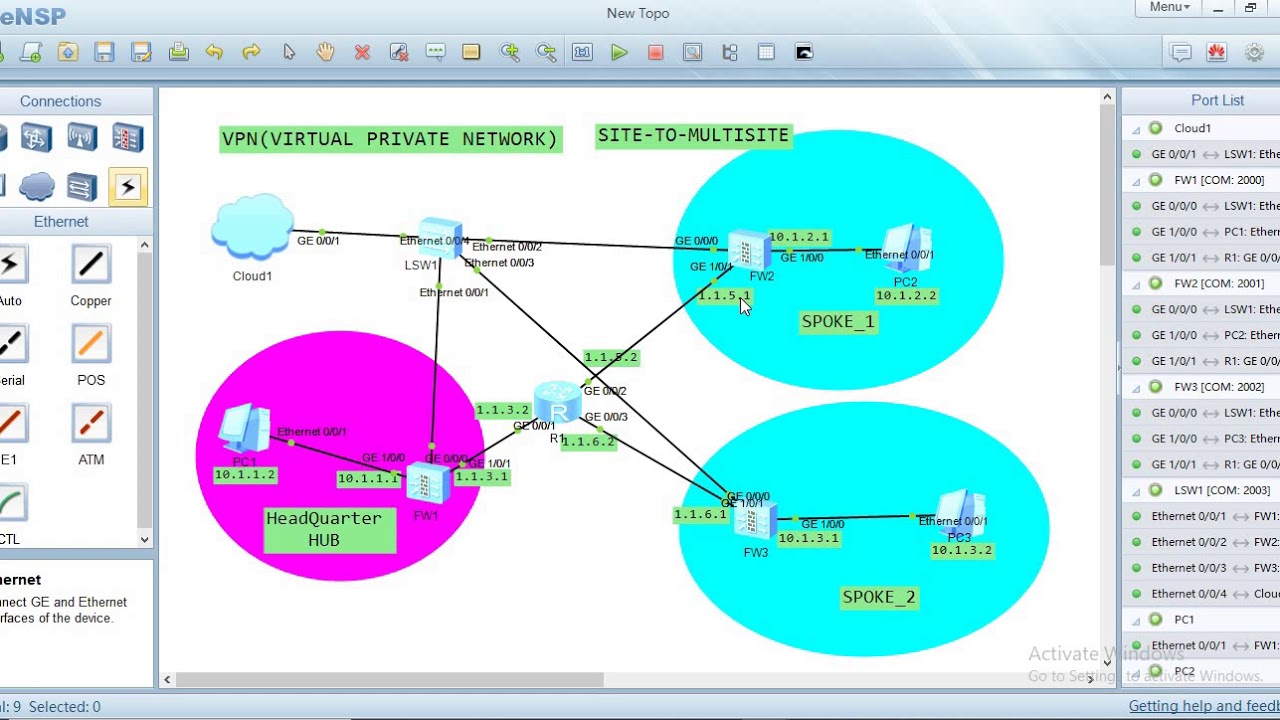Click the Save As icon with pencil

(141, 52)
